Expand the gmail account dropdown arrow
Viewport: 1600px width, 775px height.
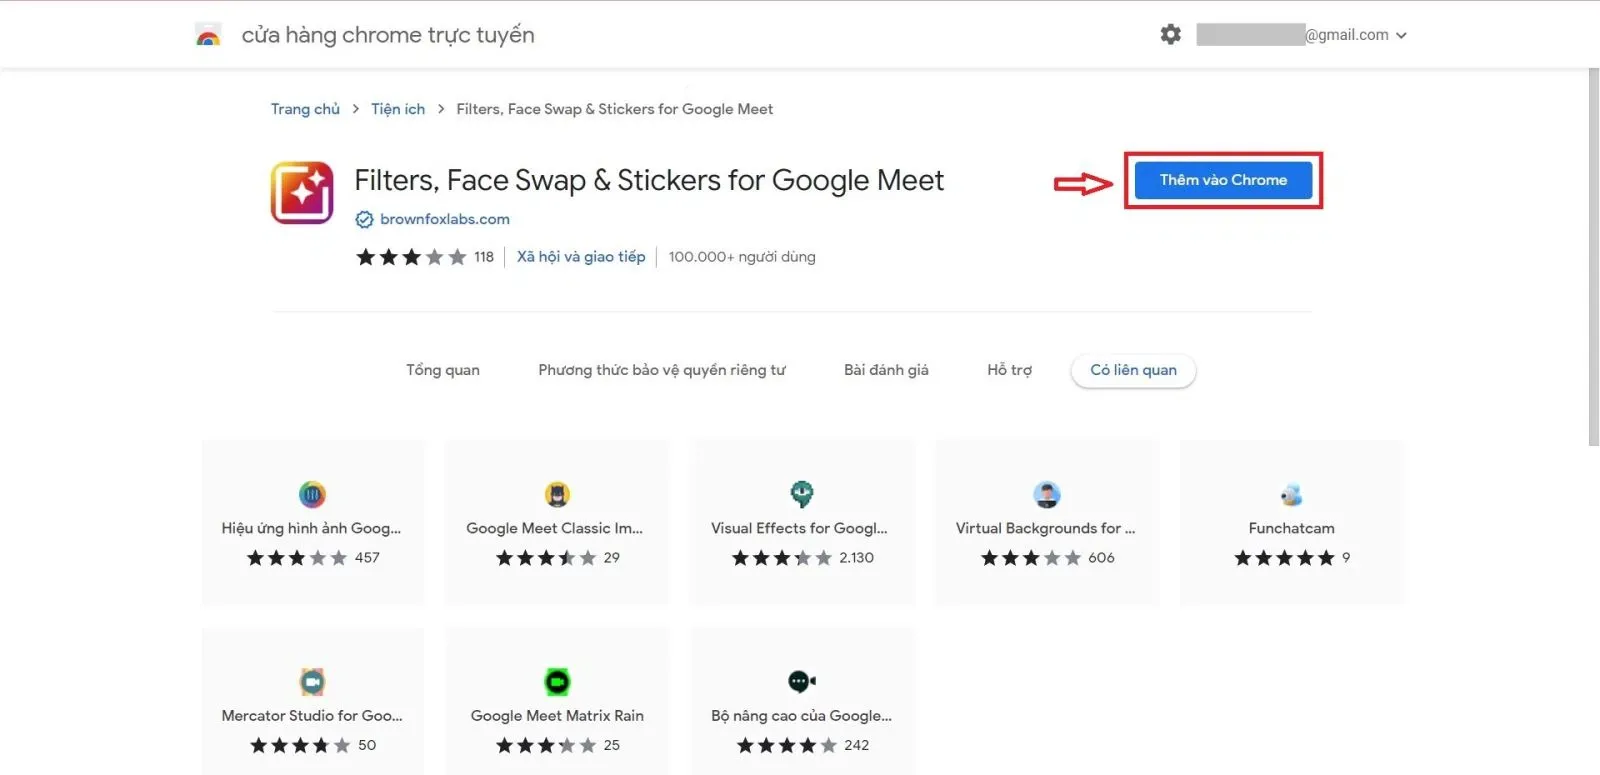pyautogui.click(x=1401, y=35)
